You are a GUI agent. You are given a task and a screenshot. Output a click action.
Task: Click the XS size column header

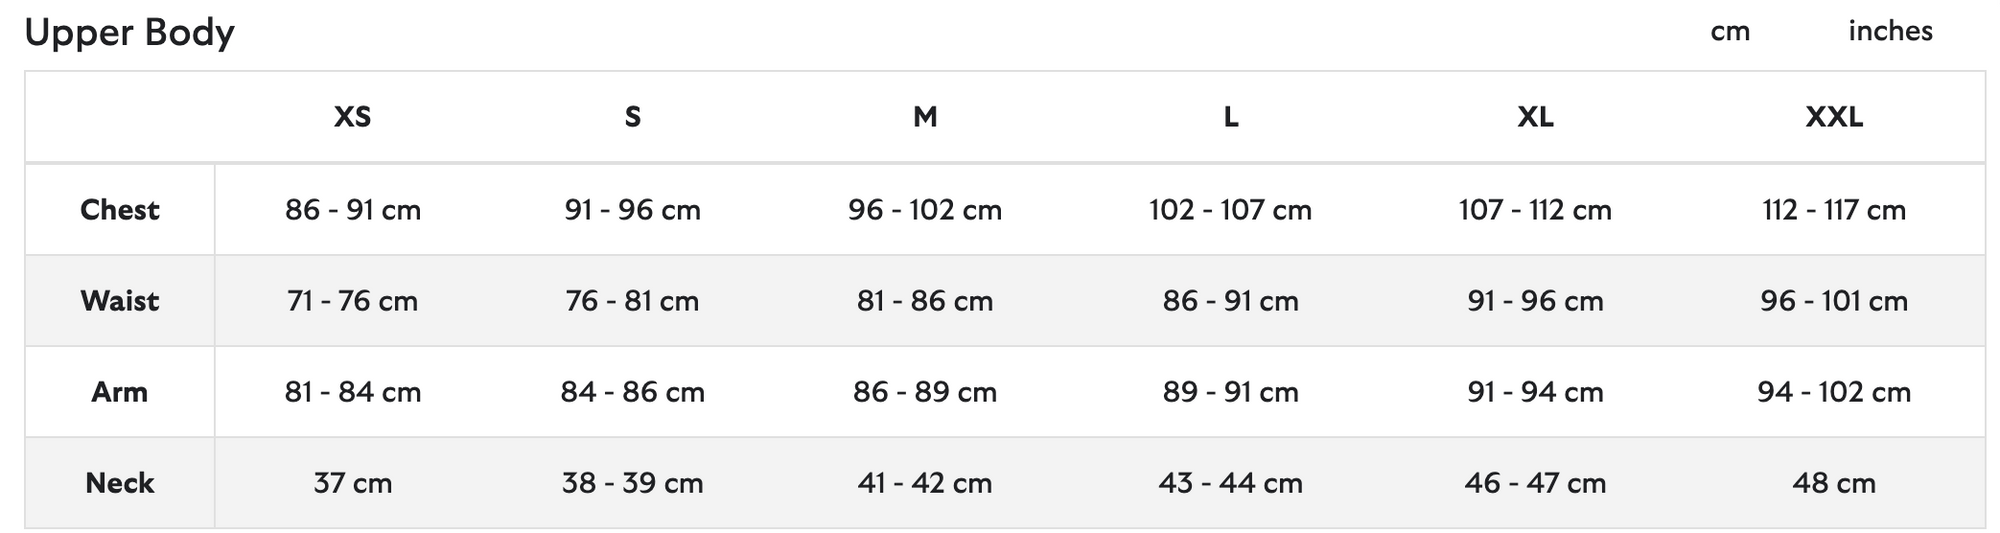coord(352,117)
